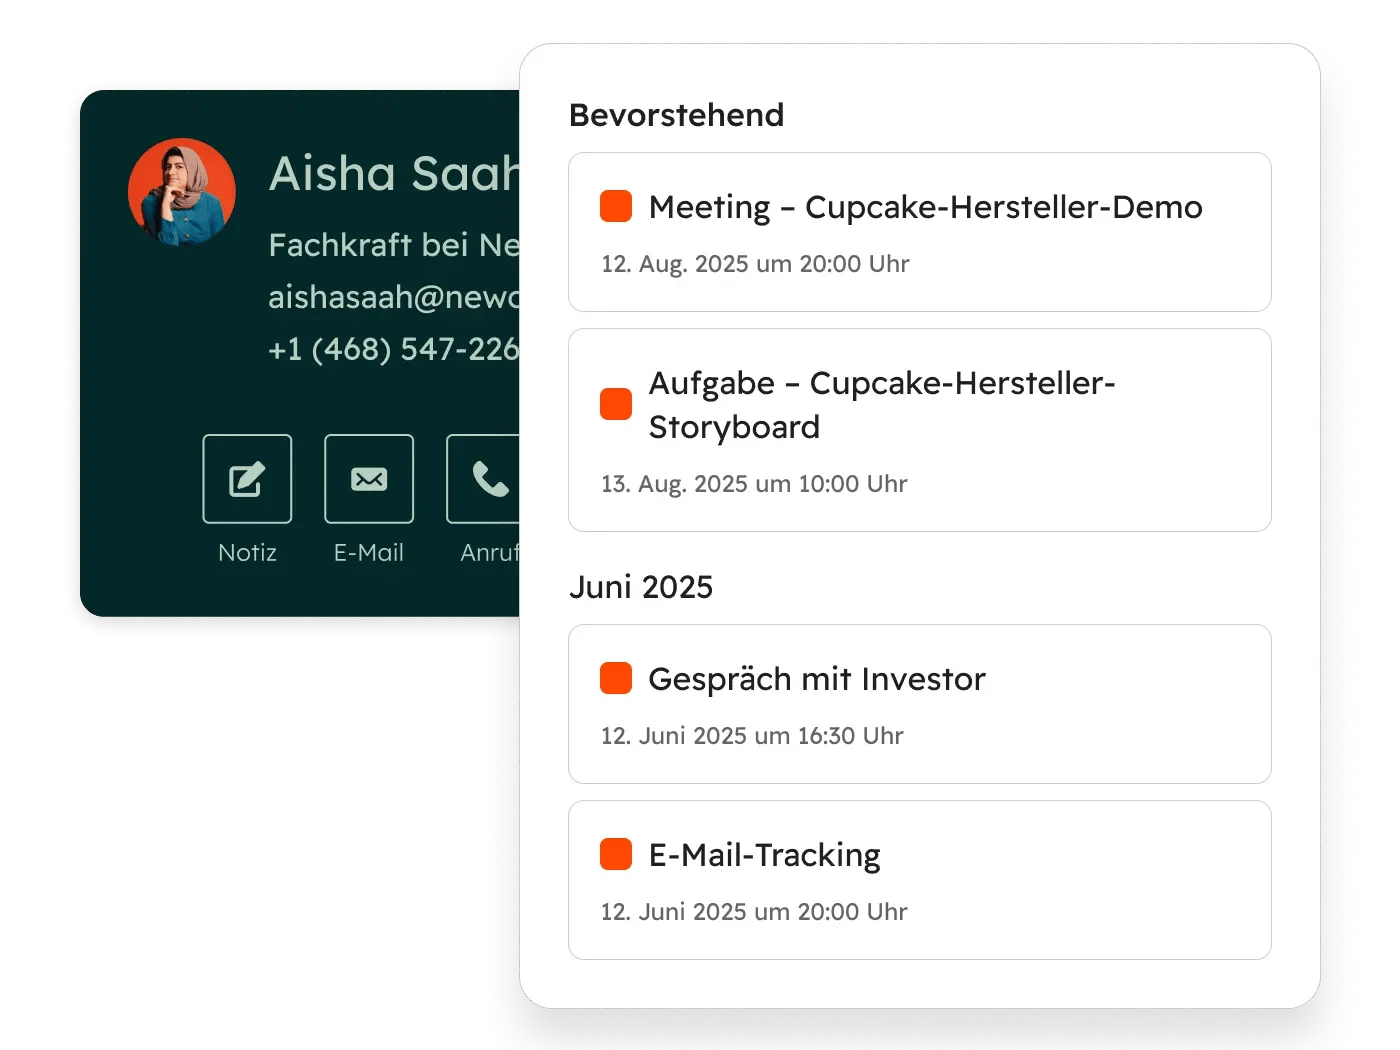This screenshot has width=1400, height=1050.
Task: Click the orange icon beside Aufgabe Cupcake-Hersteller-Storyboard
Action: click(615, 404)
